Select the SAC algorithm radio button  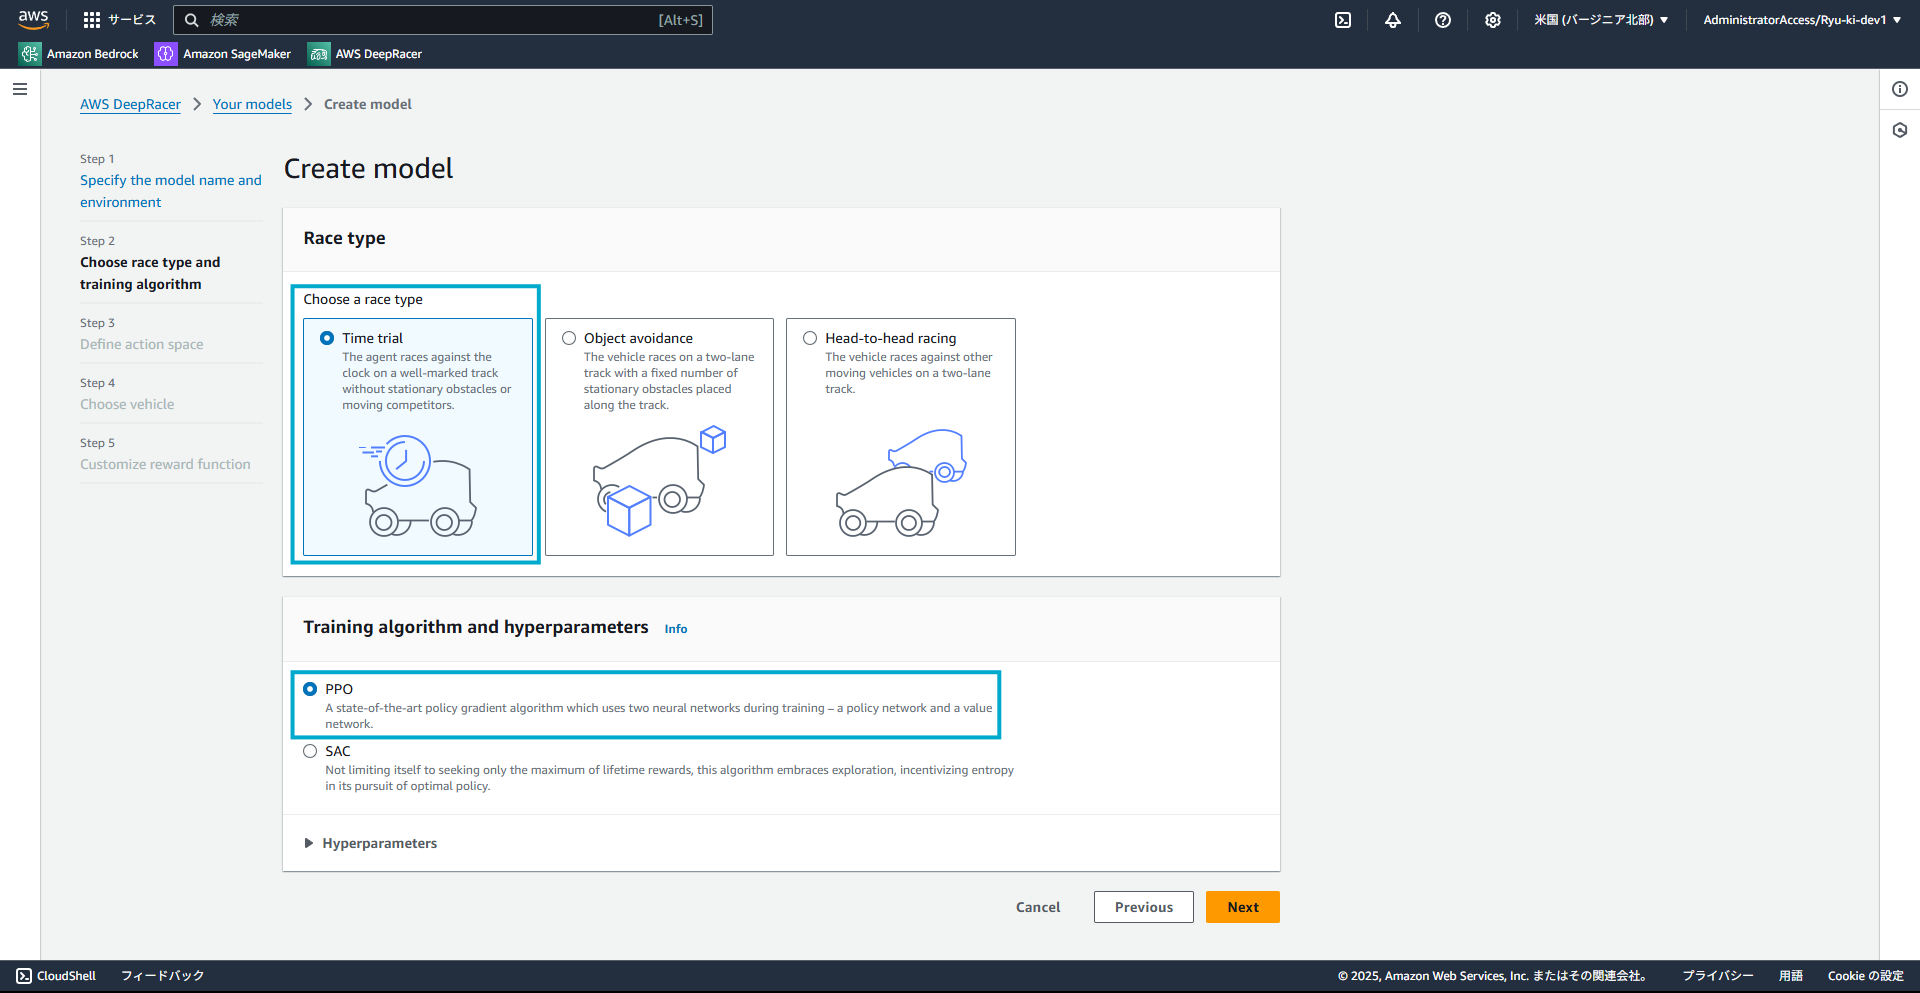[310, 751]
